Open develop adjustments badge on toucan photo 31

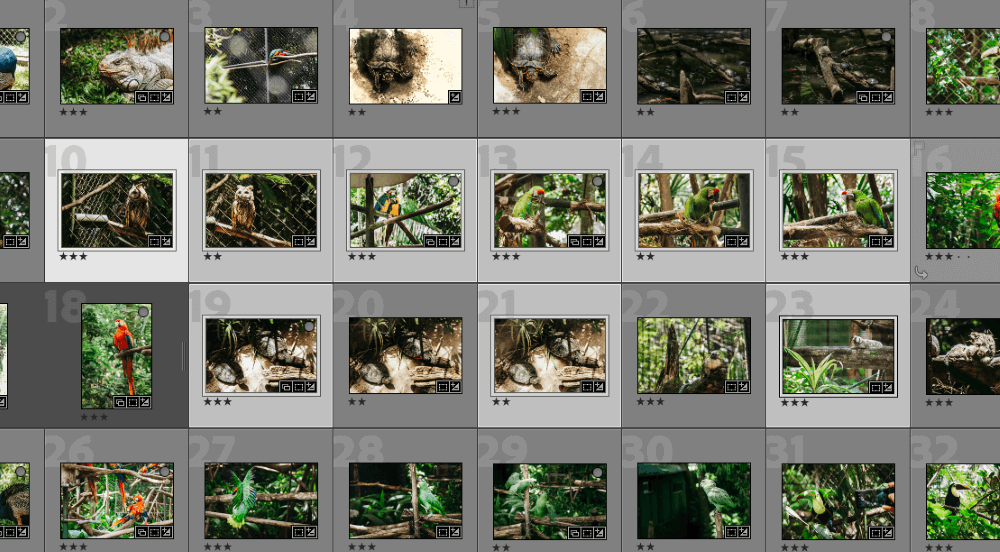pos(888,532)
